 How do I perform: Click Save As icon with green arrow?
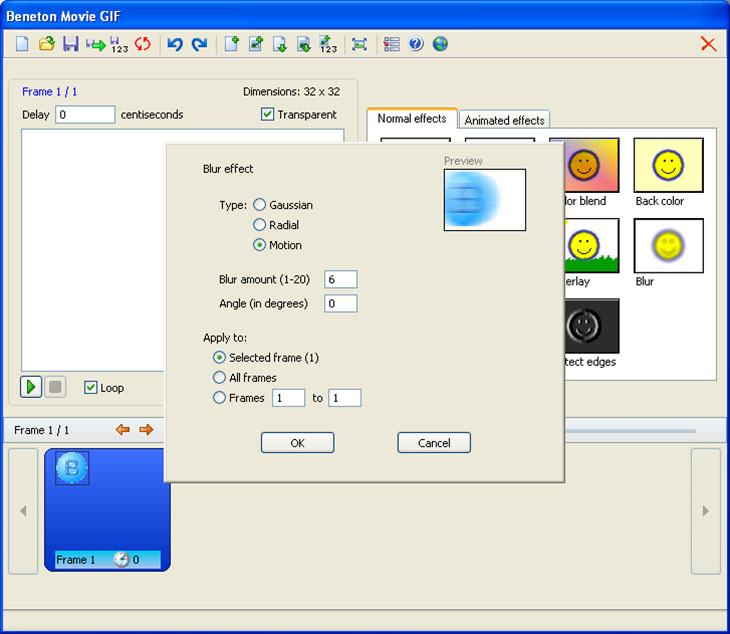[x=96, y=45]
